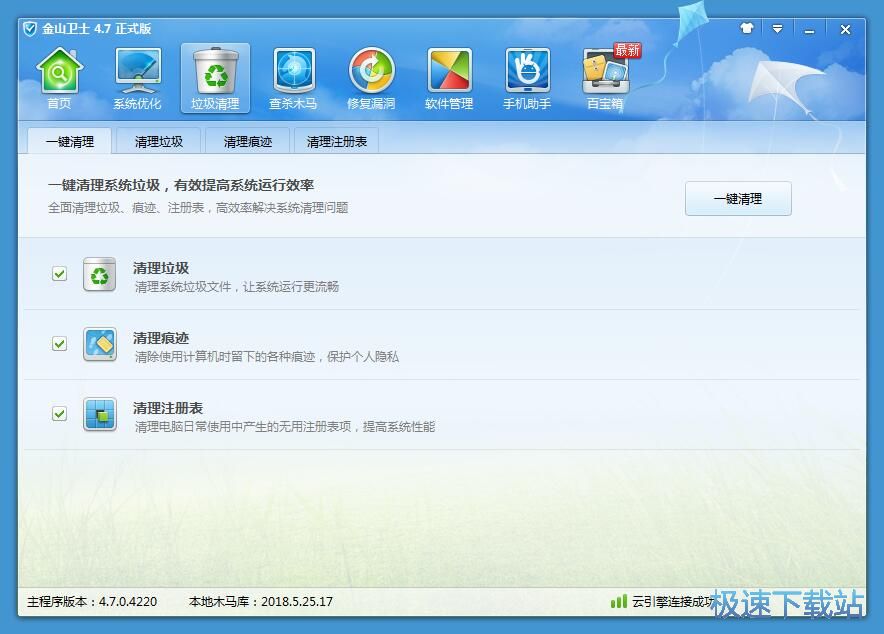Click the cloud engine signal bars icon

tap(618, 601)
